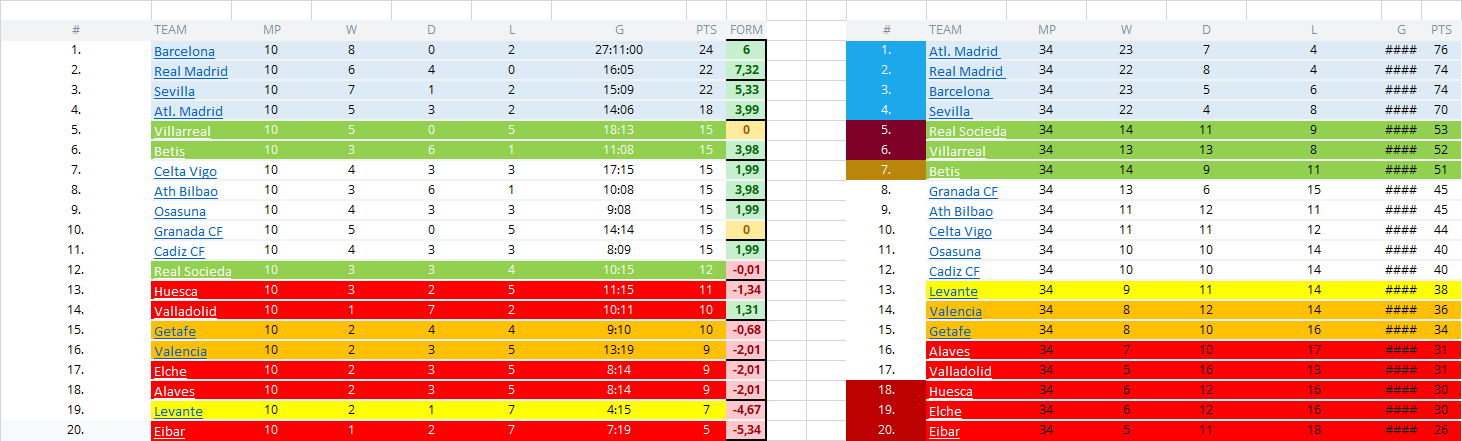Click Levante link in the row with 4:15 goals

tap(178, 411)
